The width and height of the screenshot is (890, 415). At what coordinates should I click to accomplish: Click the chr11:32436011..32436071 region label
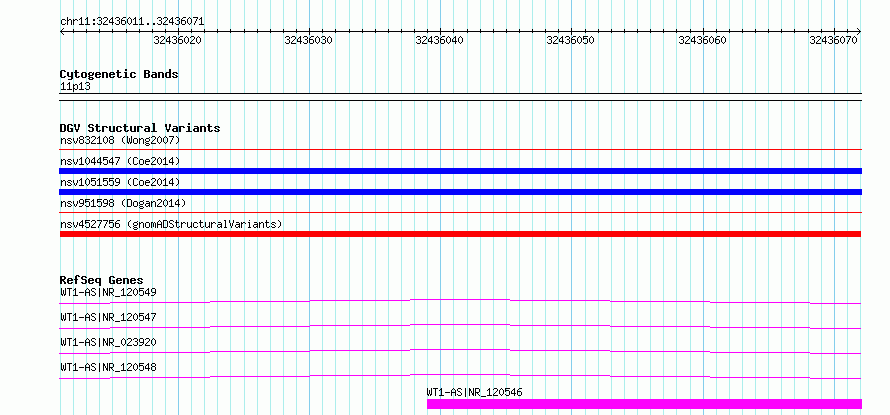pos(132,22)
